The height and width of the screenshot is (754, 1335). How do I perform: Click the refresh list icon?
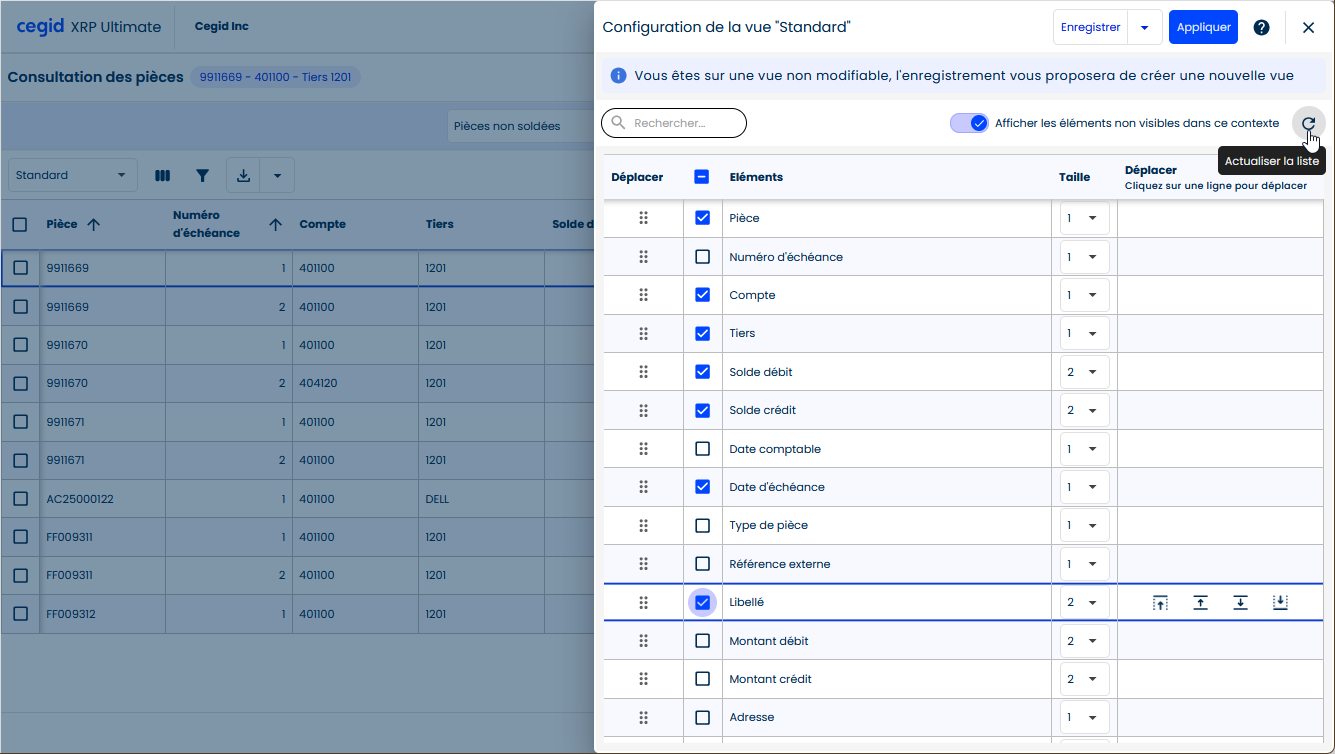pos(1308,123)
